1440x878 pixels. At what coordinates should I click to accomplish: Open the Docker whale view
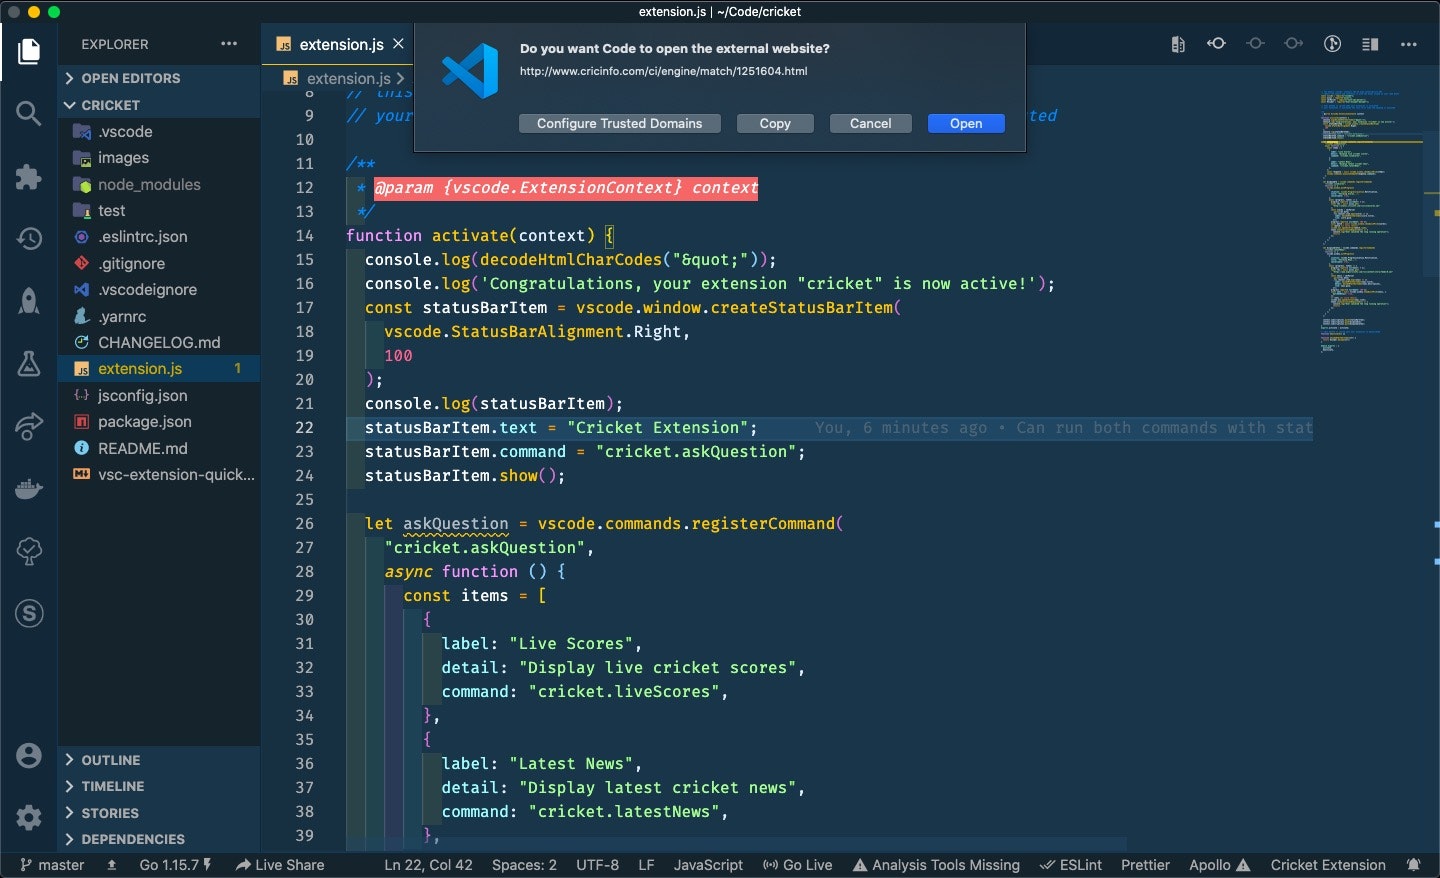tap(27, 488)
